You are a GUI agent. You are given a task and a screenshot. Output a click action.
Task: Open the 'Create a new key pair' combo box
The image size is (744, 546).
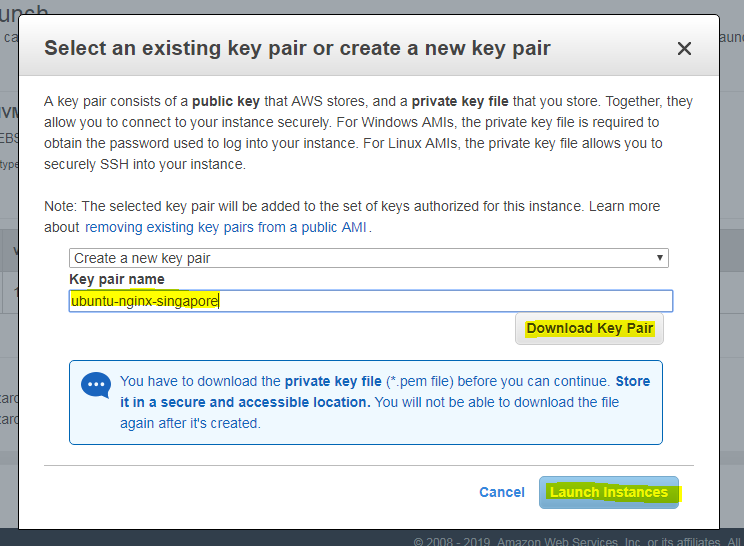pyautogui.click(x=369, y=258)
